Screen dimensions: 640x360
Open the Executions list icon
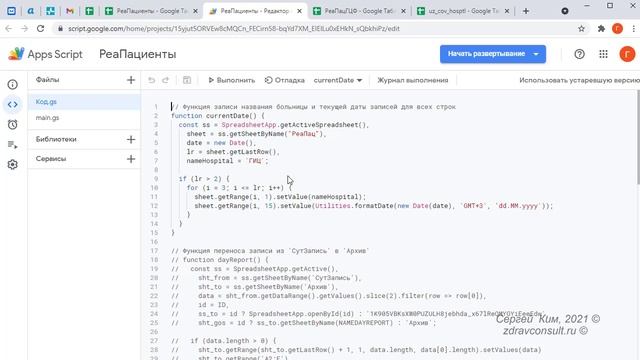13,144
